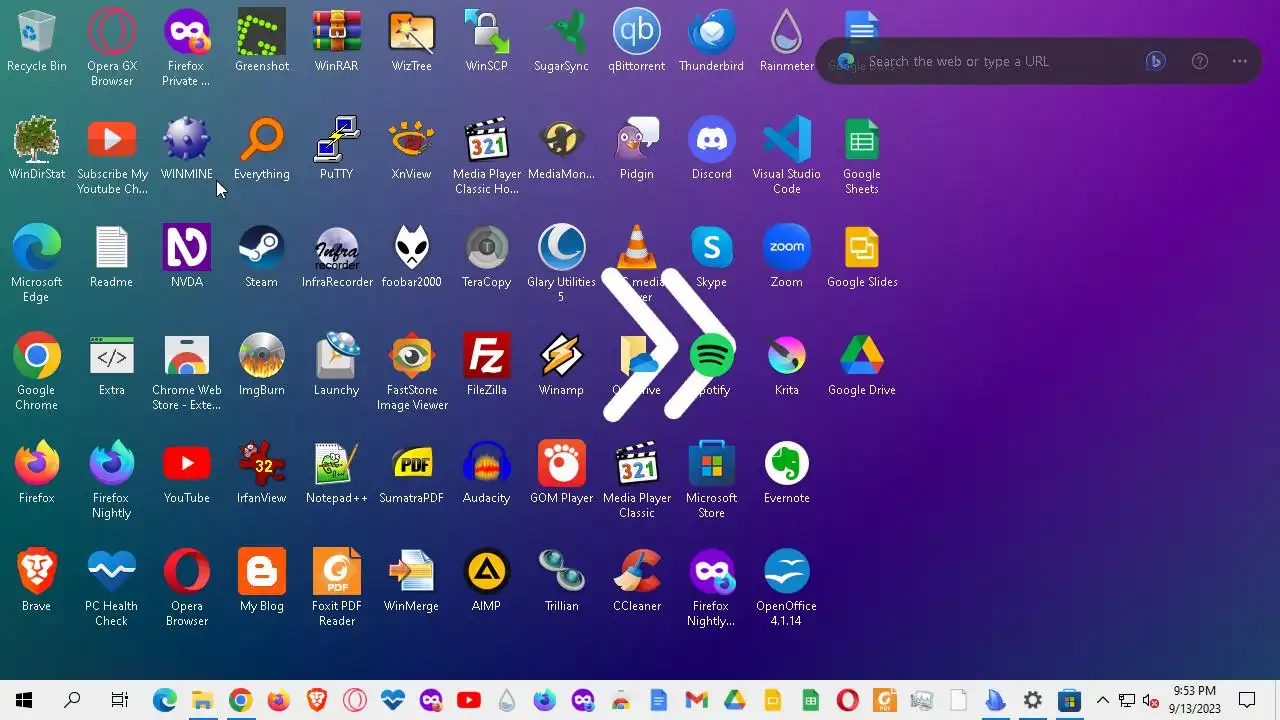The width and height of the screenshot is (1280, 720).
Task: Select the NVDA desktop icon
Action: 187,258
